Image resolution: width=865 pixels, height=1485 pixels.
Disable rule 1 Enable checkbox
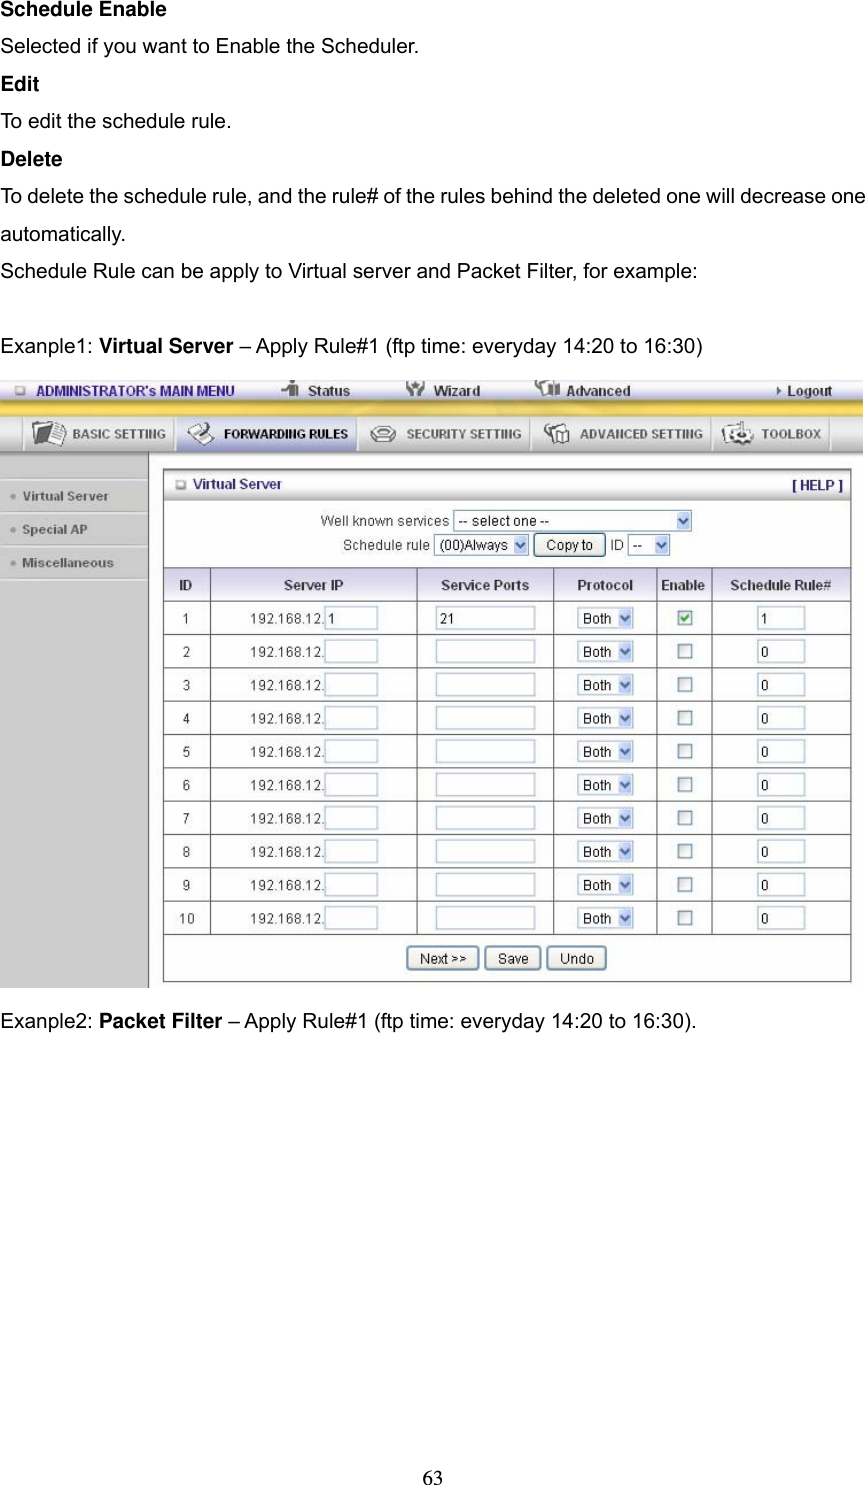point(683,617)
